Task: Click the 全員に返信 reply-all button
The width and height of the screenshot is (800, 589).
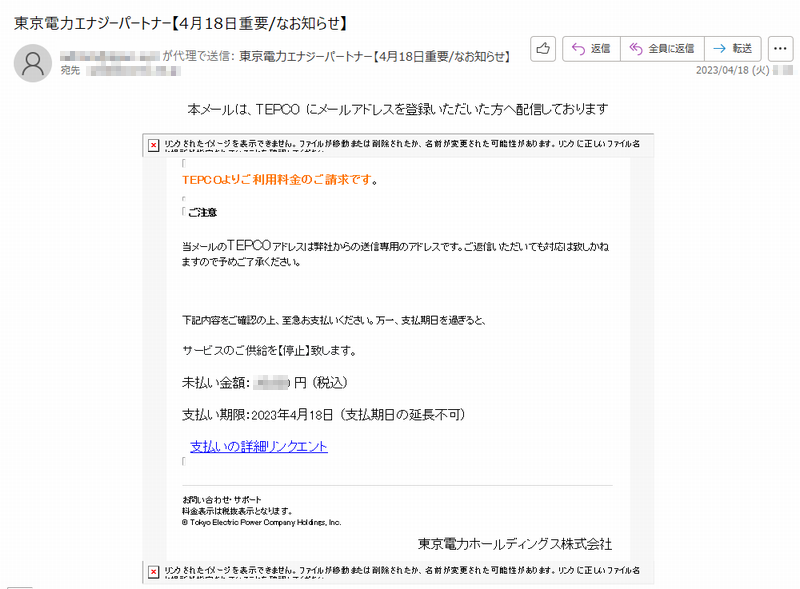Action: (662, 49)
